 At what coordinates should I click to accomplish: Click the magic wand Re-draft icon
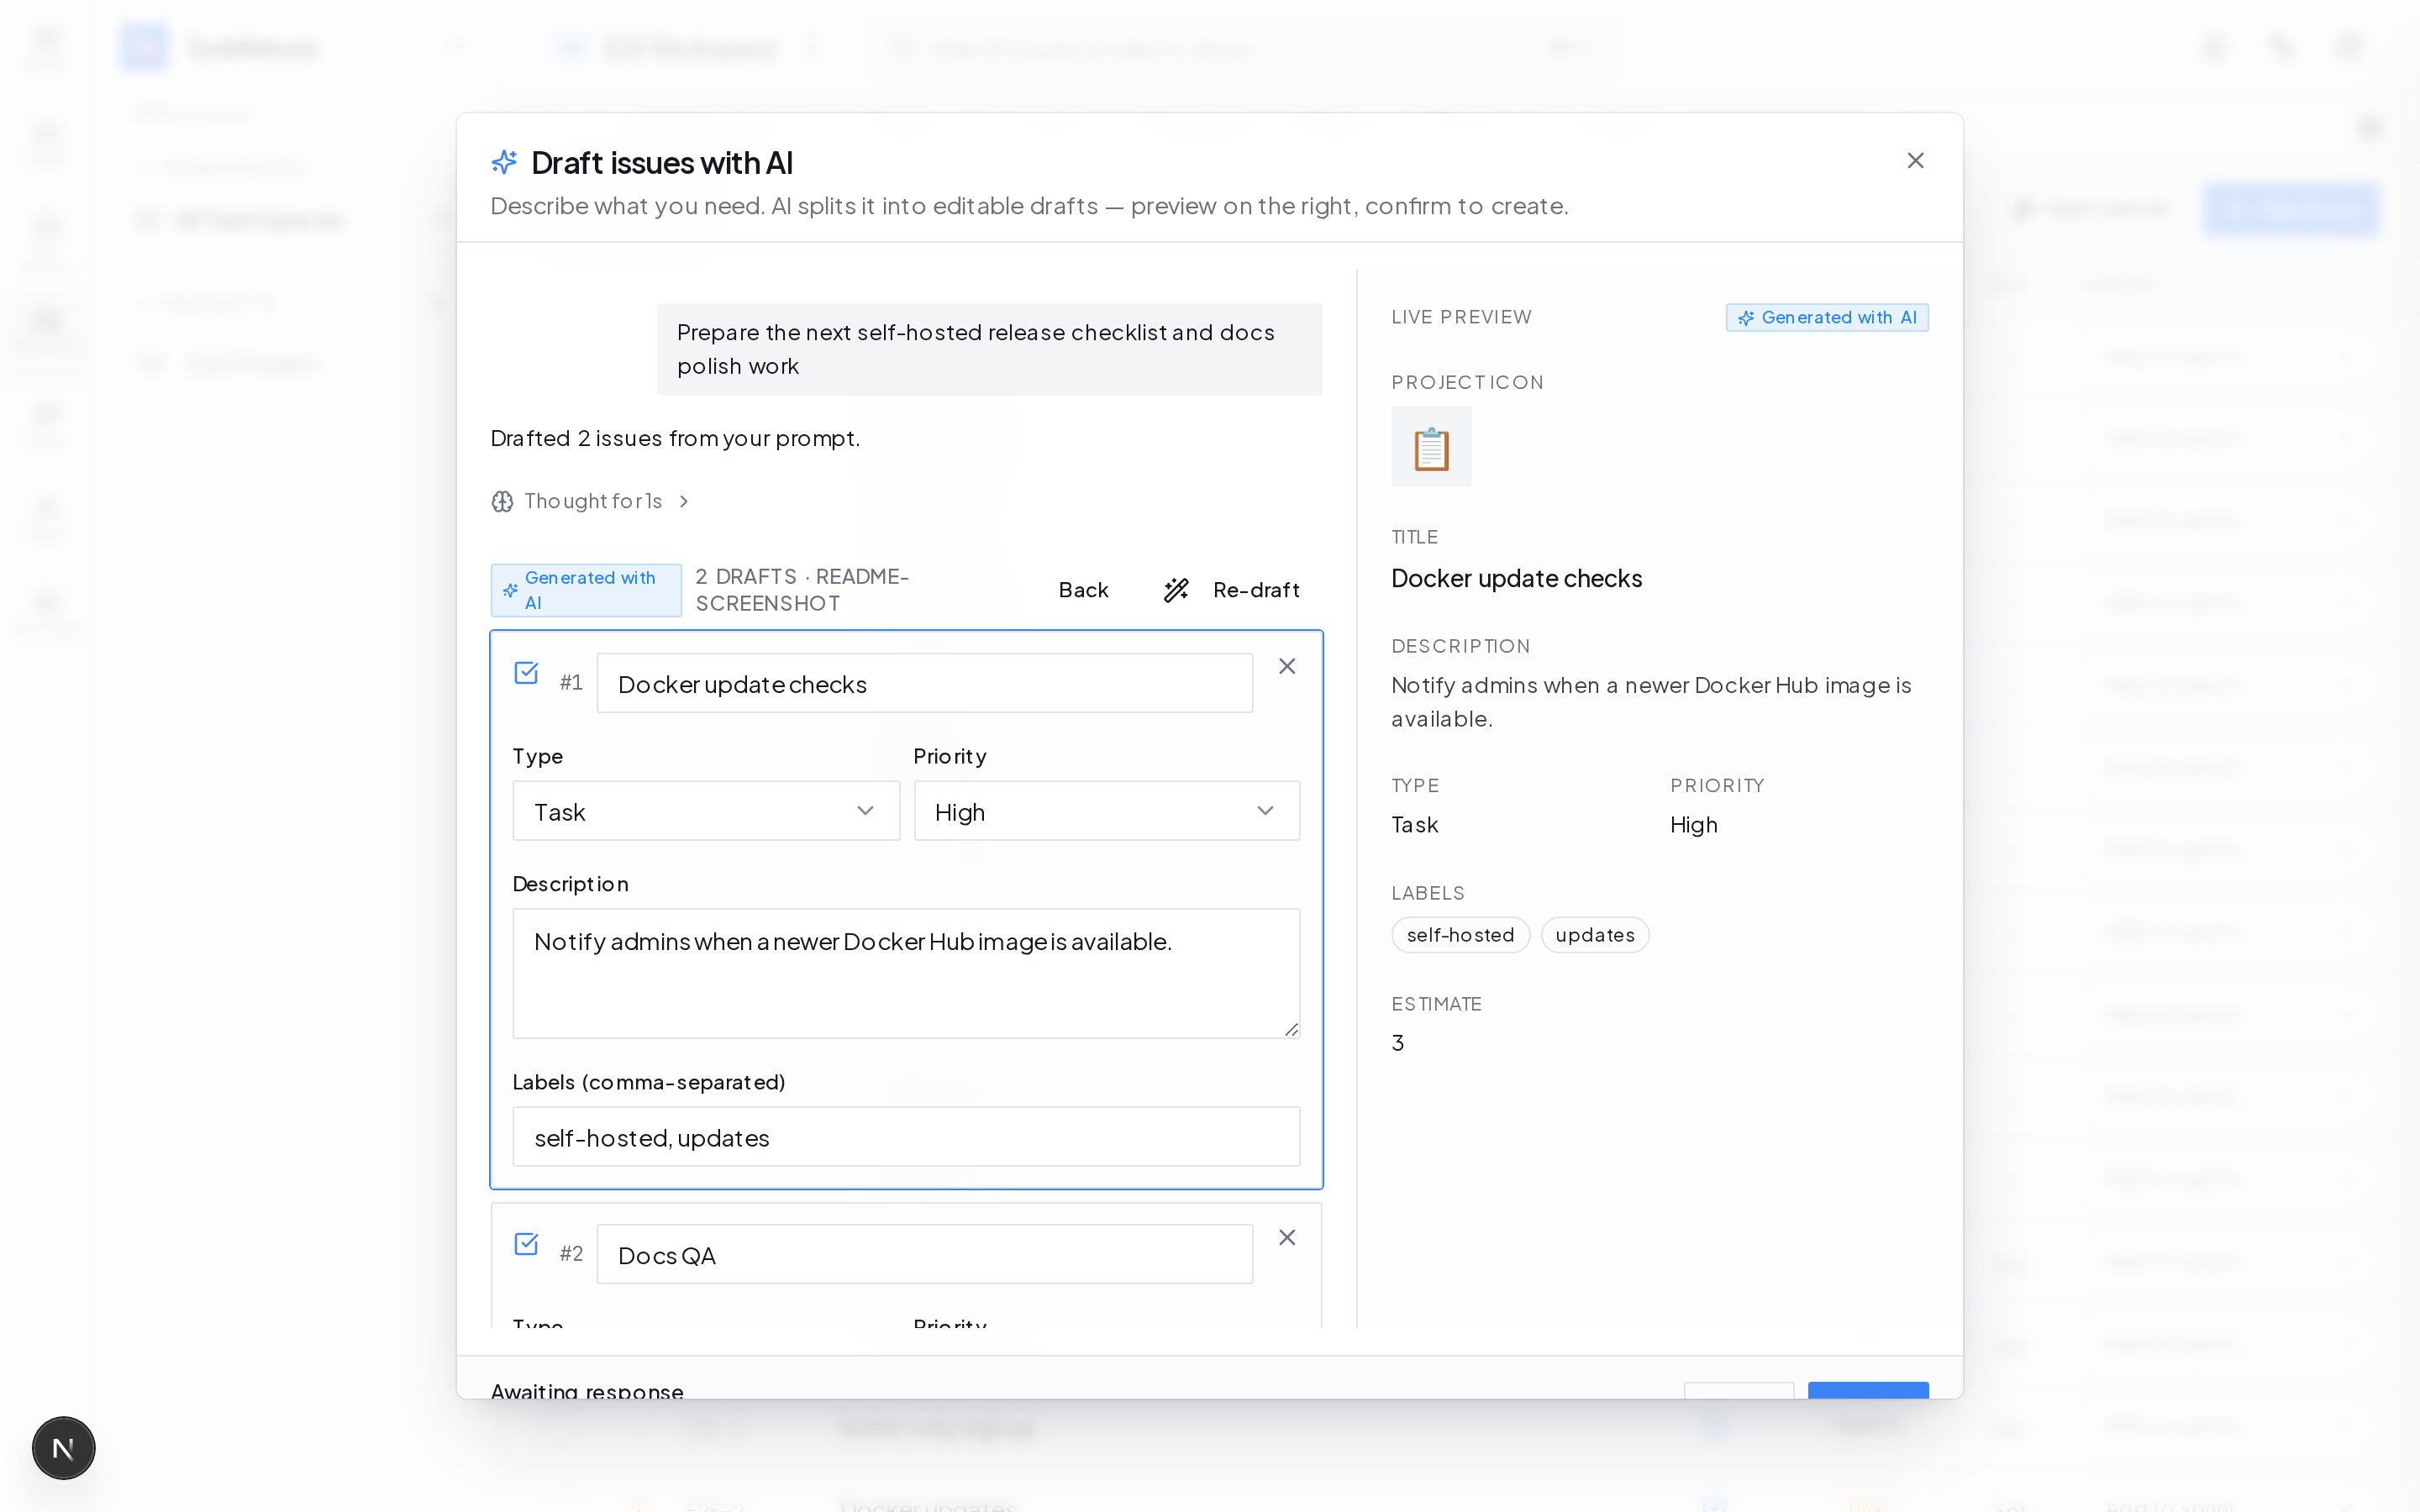click(x=1176, y=590)
